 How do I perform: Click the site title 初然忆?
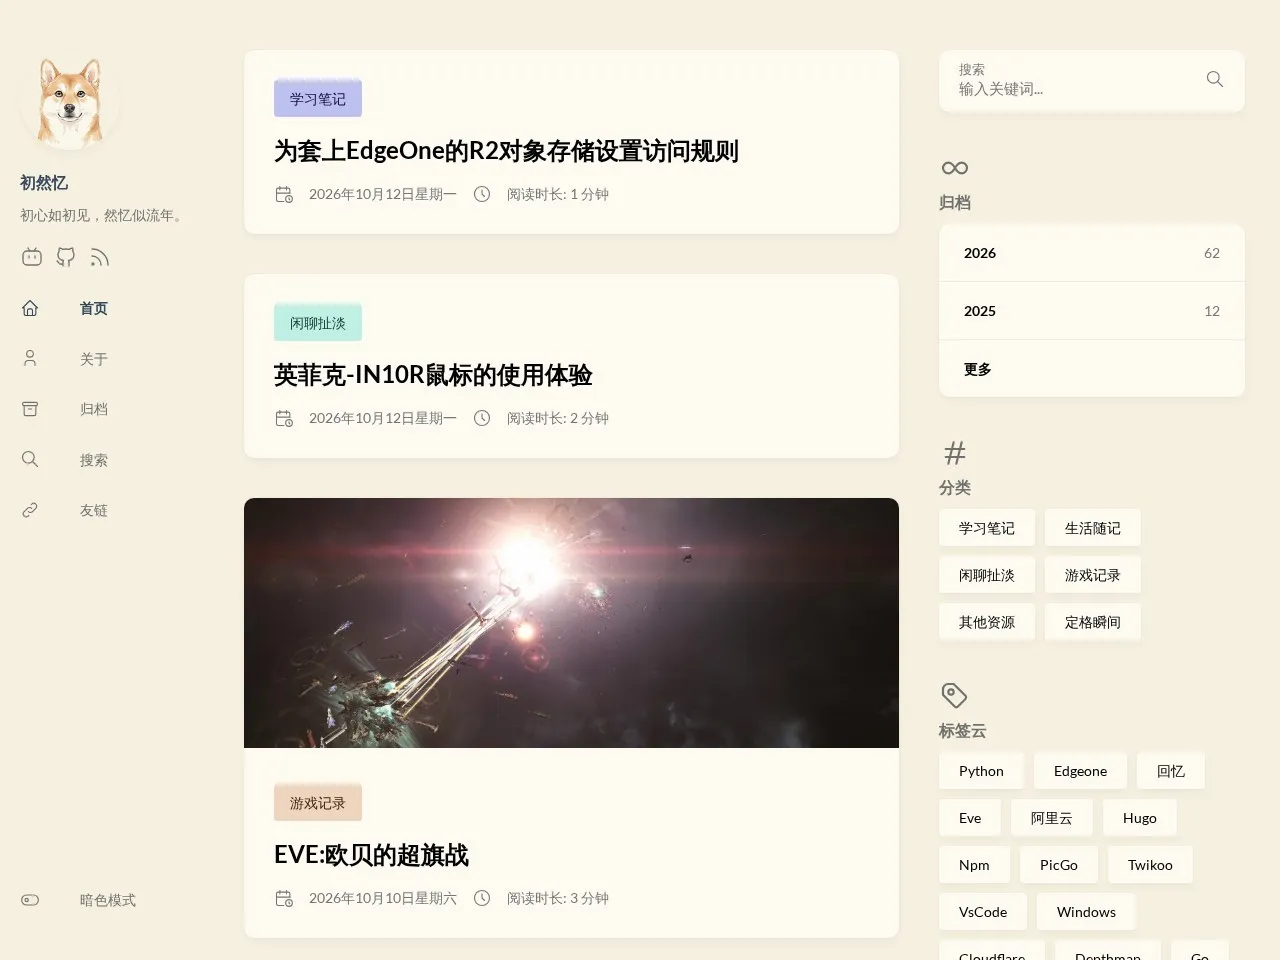(x=44, y=183)
